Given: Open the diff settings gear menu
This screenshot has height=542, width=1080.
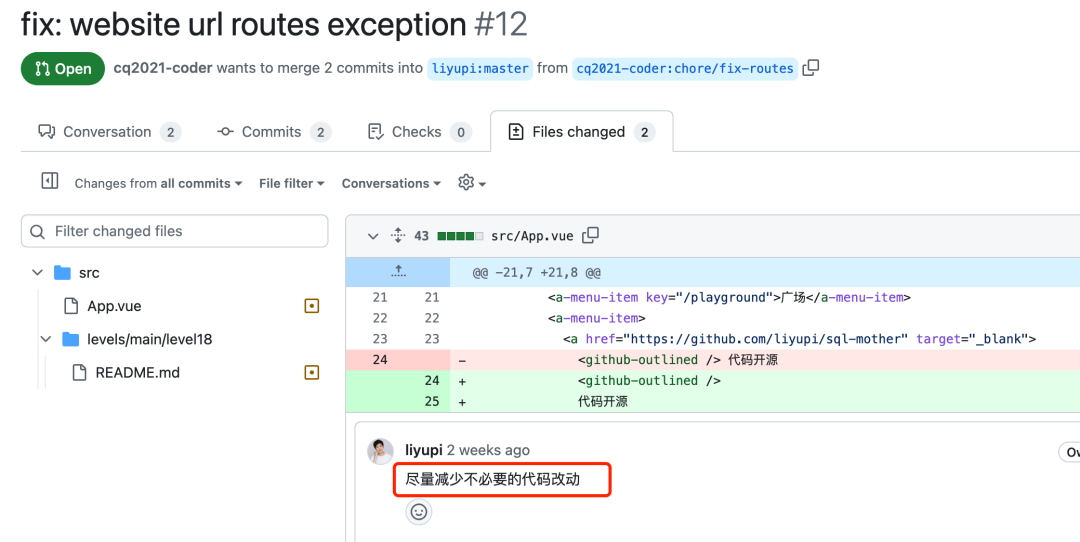Looking at the screenshot, I should click(x=471, y=183).
